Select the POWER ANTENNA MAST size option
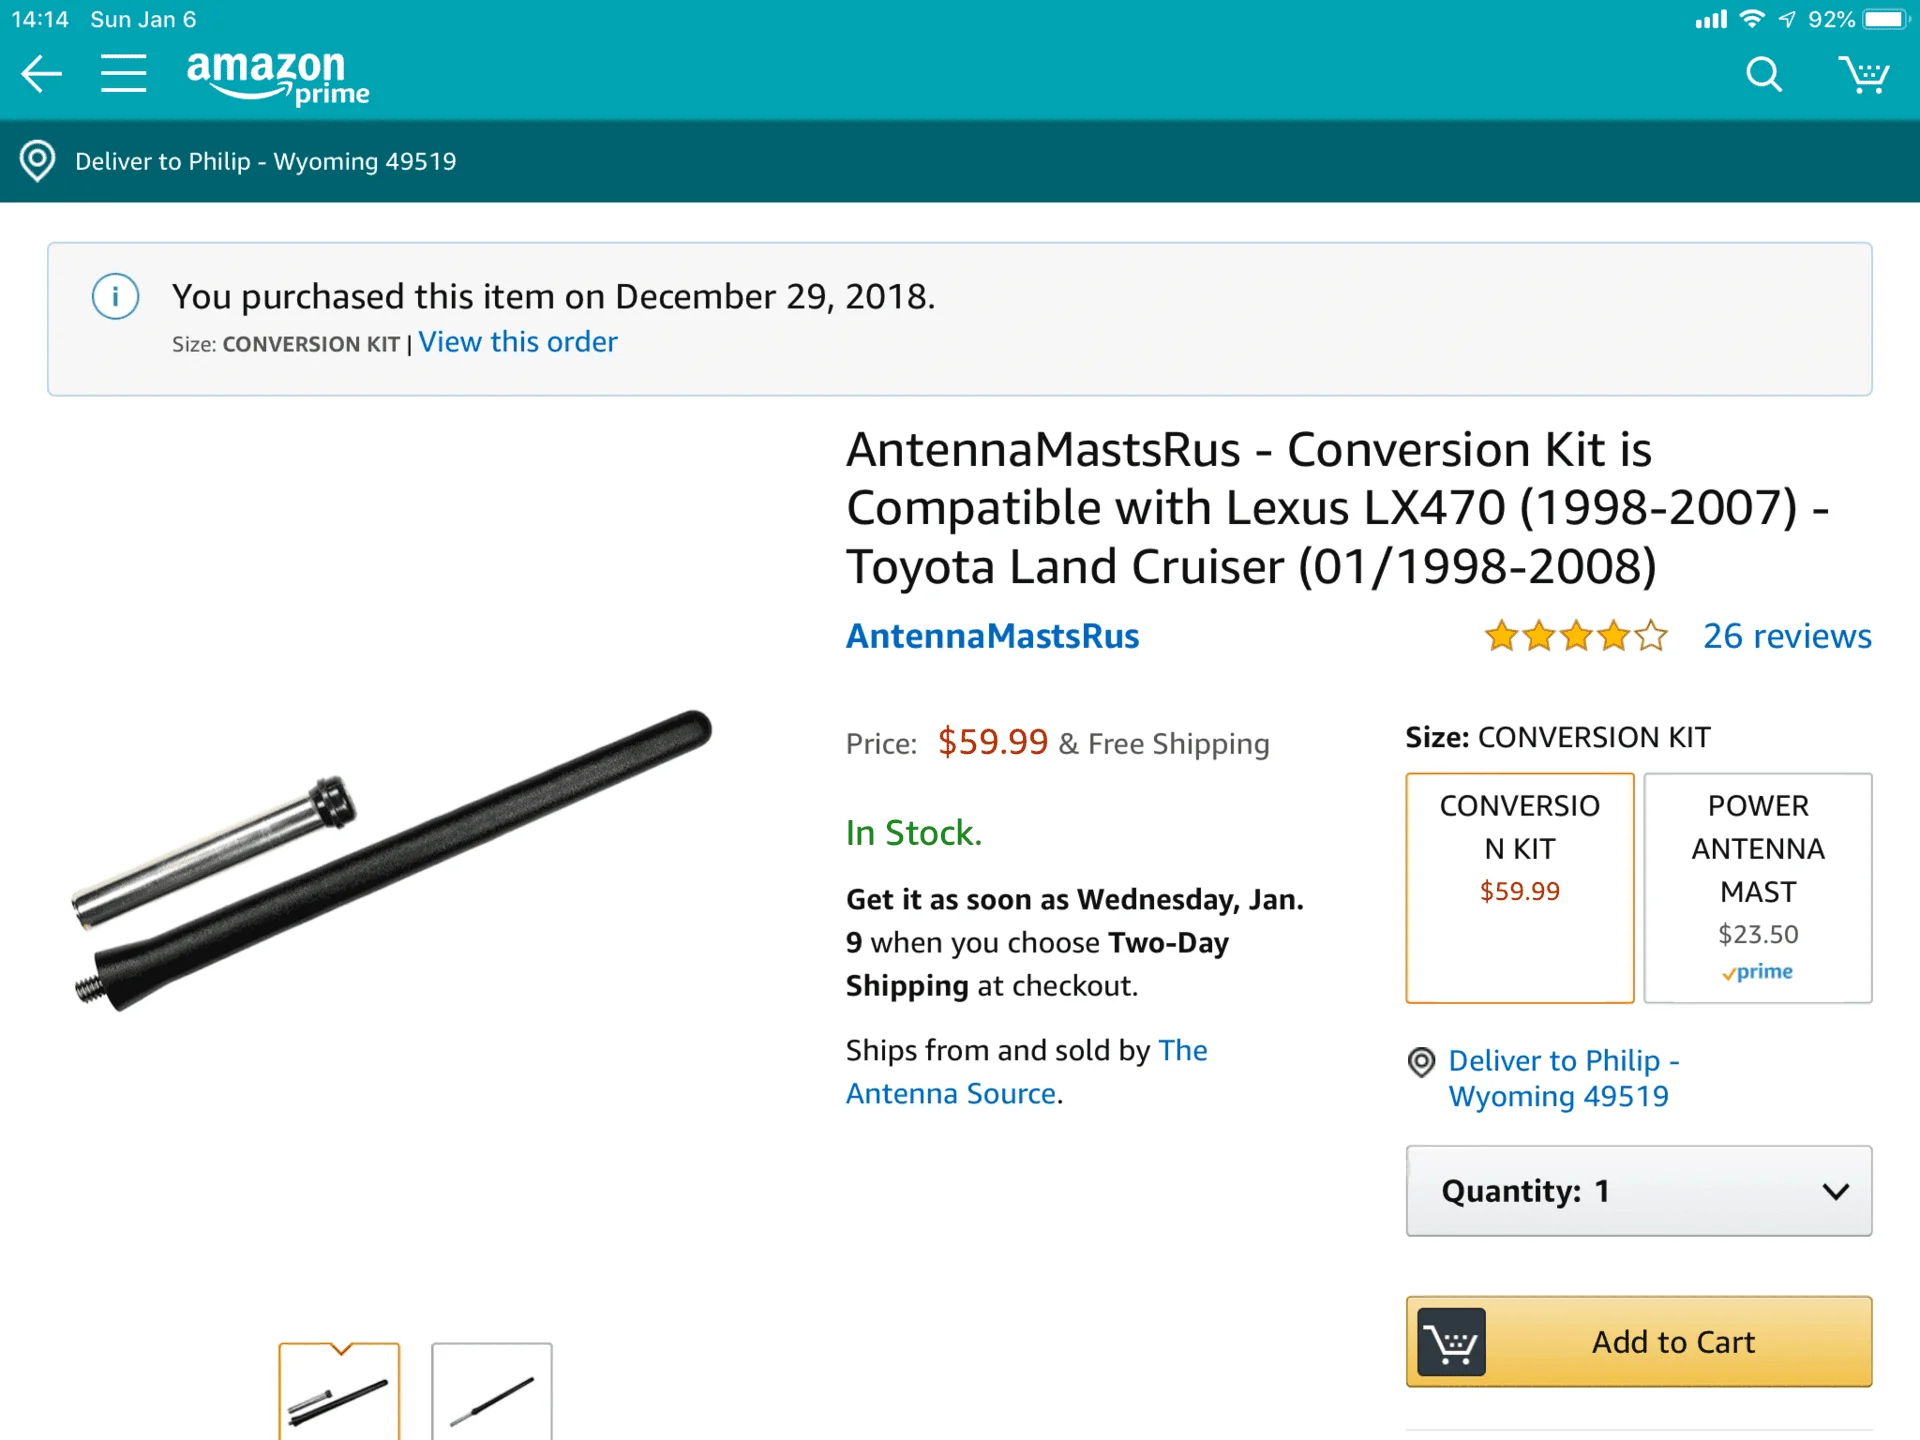Viewport: 1920px width, 1440px height. [1757, 887]
